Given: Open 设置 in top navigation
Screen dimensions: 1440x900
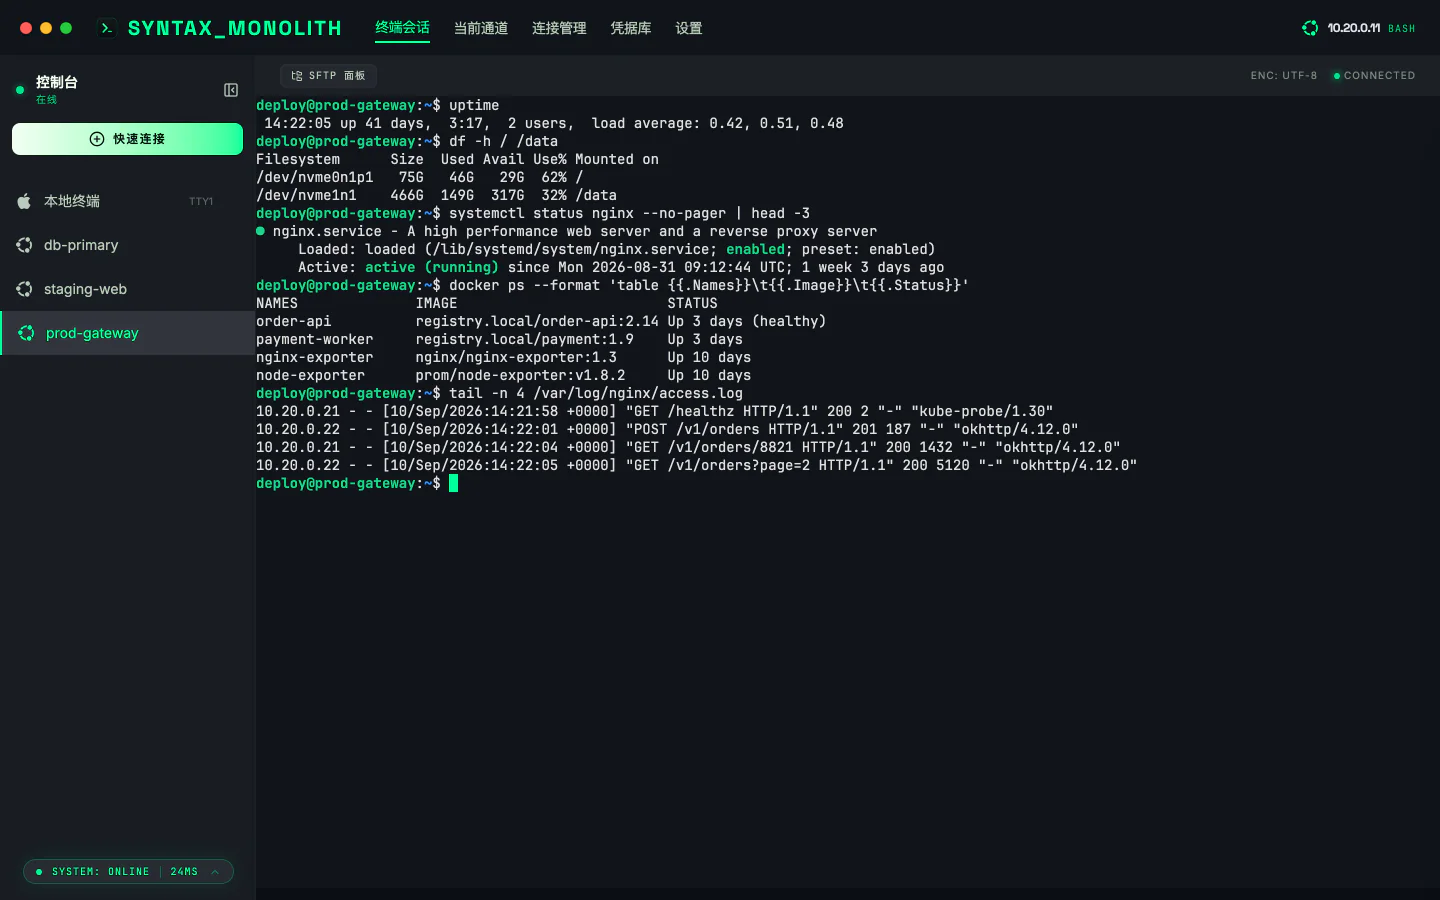Looking at the screenshot, I should pyautogui.click(x=689, y=28).
